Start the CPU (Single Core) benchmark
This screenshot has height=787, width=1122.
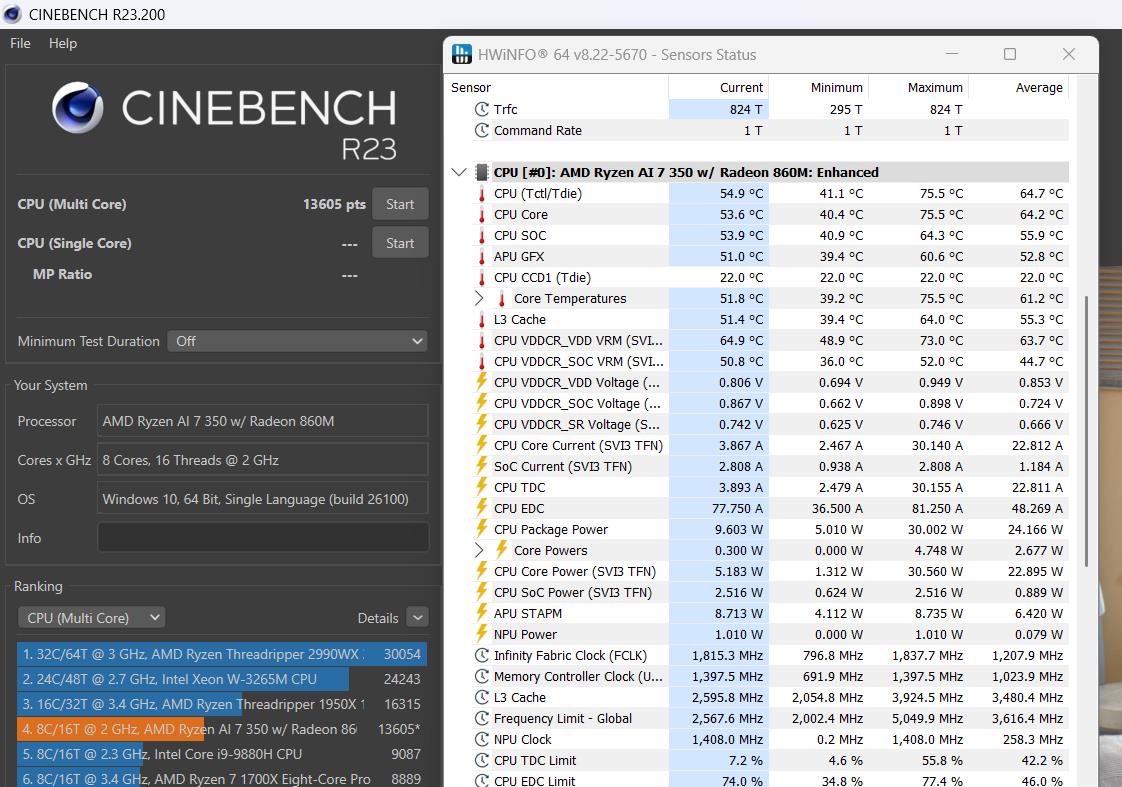click(400, 243)
